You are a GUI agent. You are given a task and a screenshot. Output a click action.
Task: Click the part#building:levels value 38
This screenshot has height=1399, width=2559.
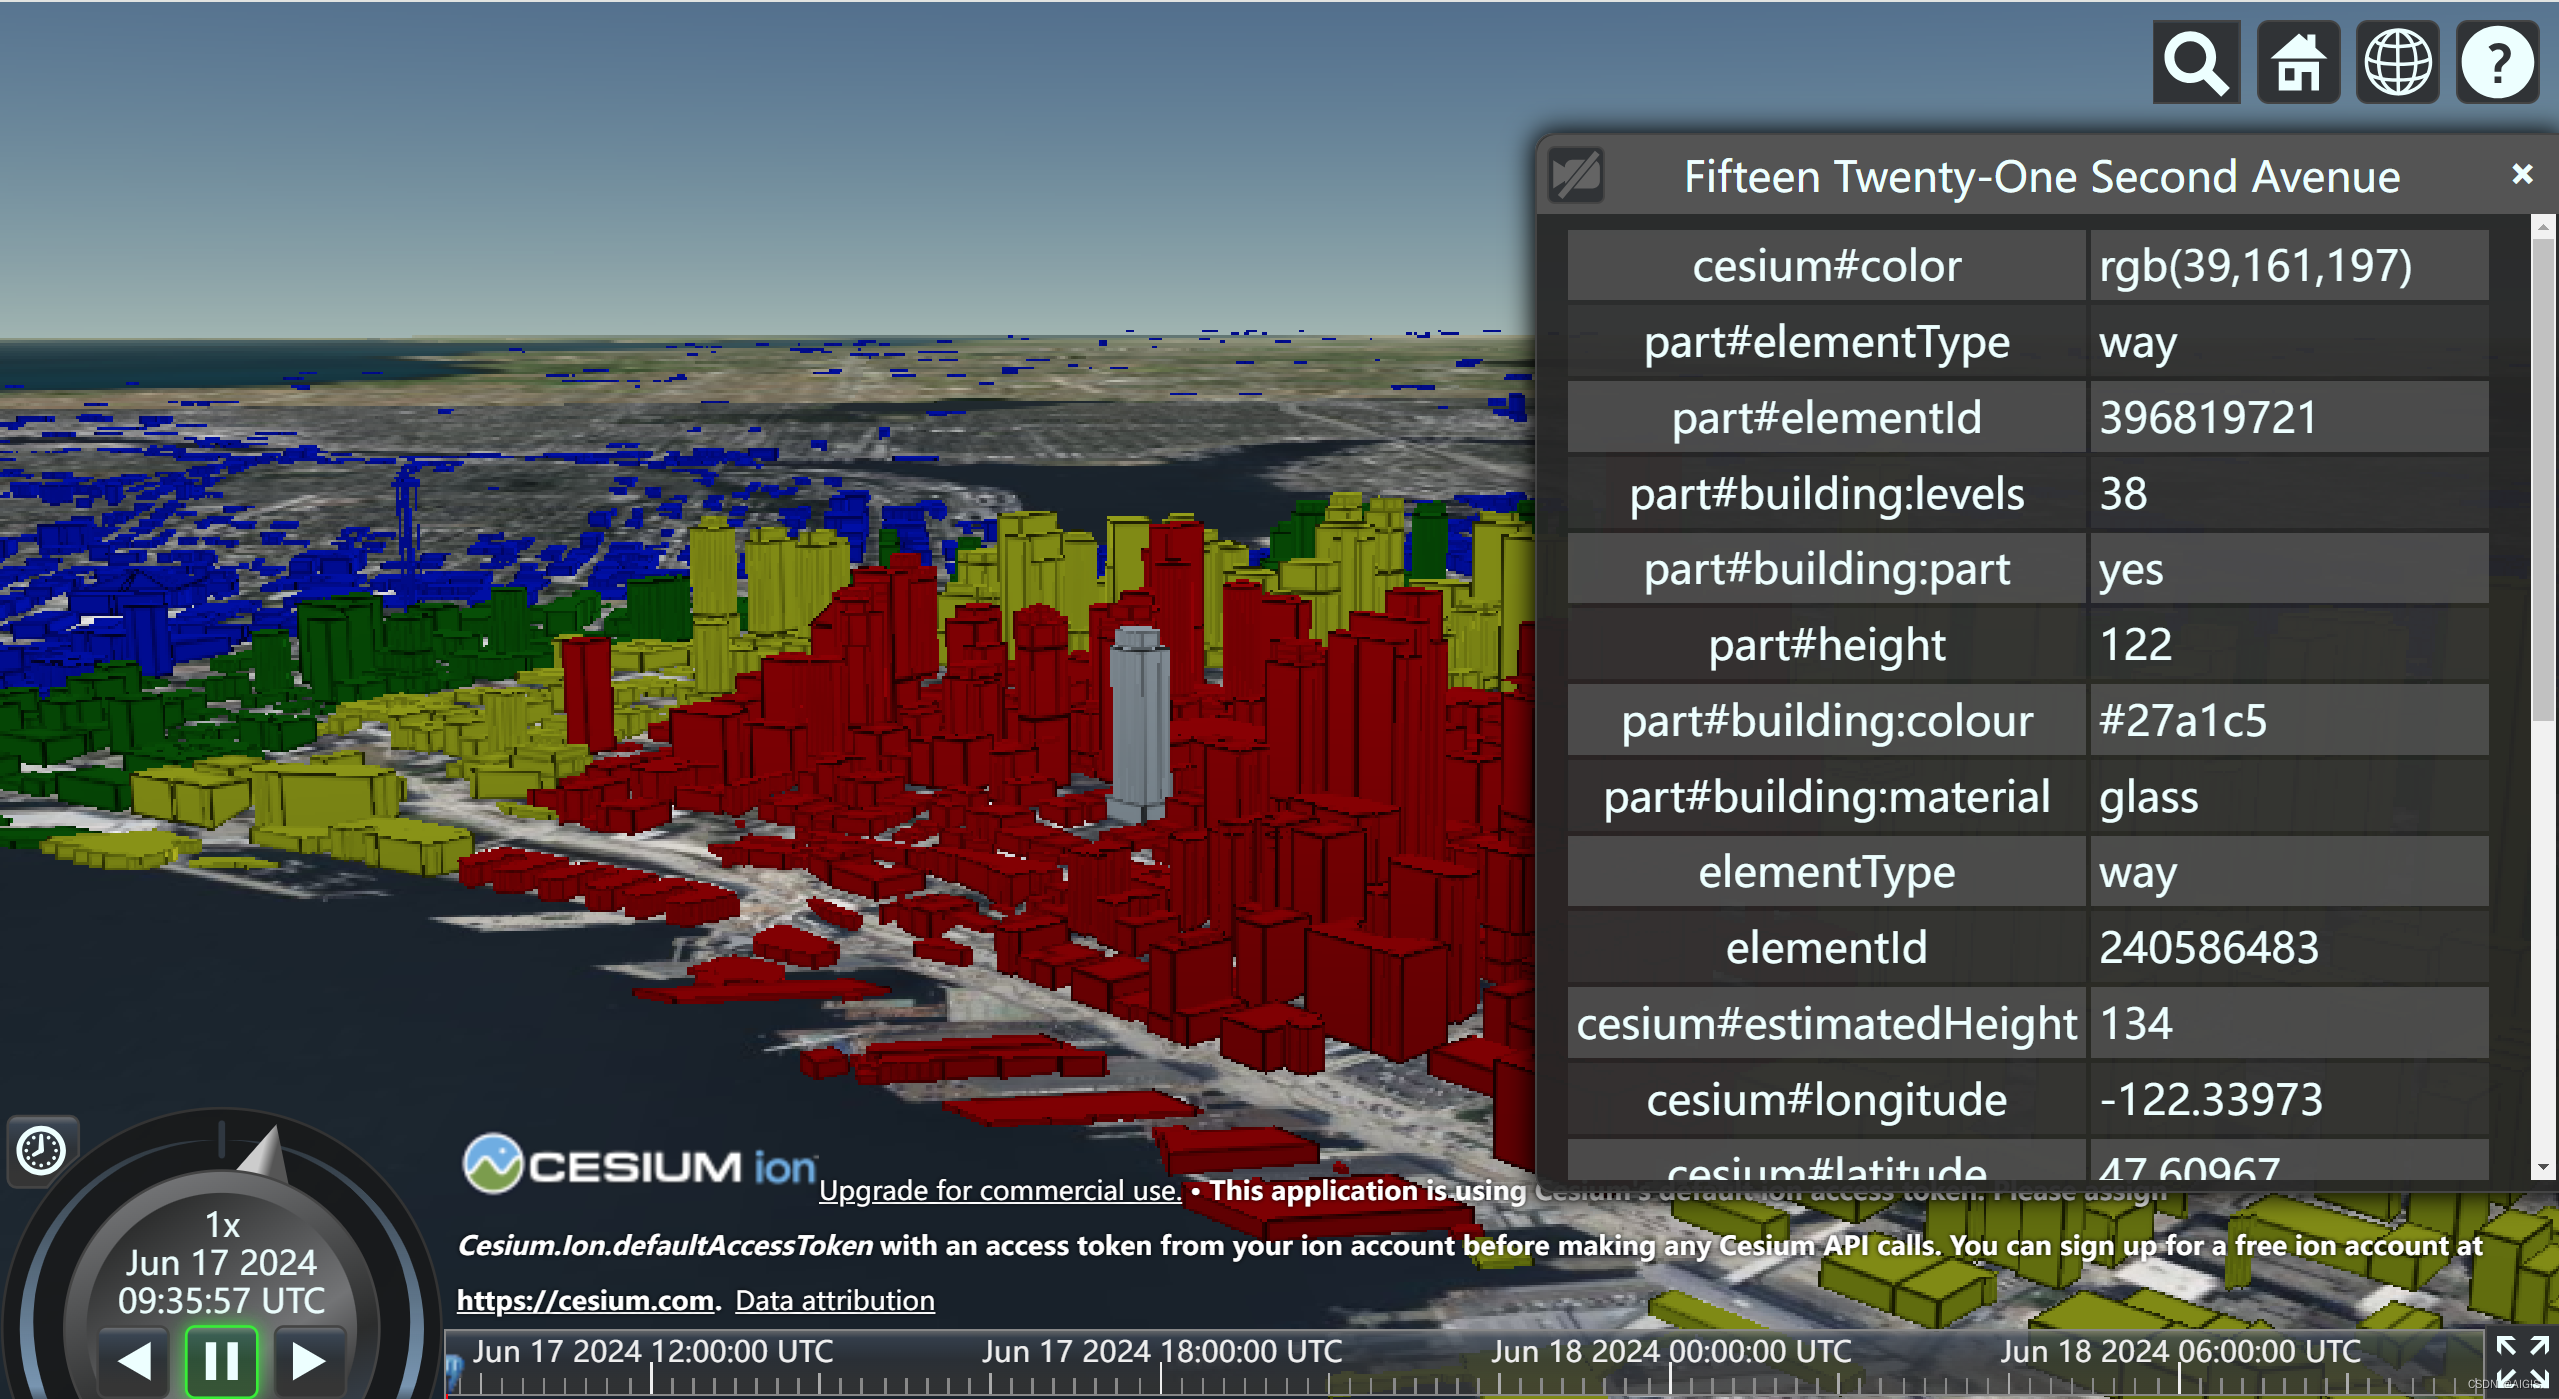click(2123, 493)
